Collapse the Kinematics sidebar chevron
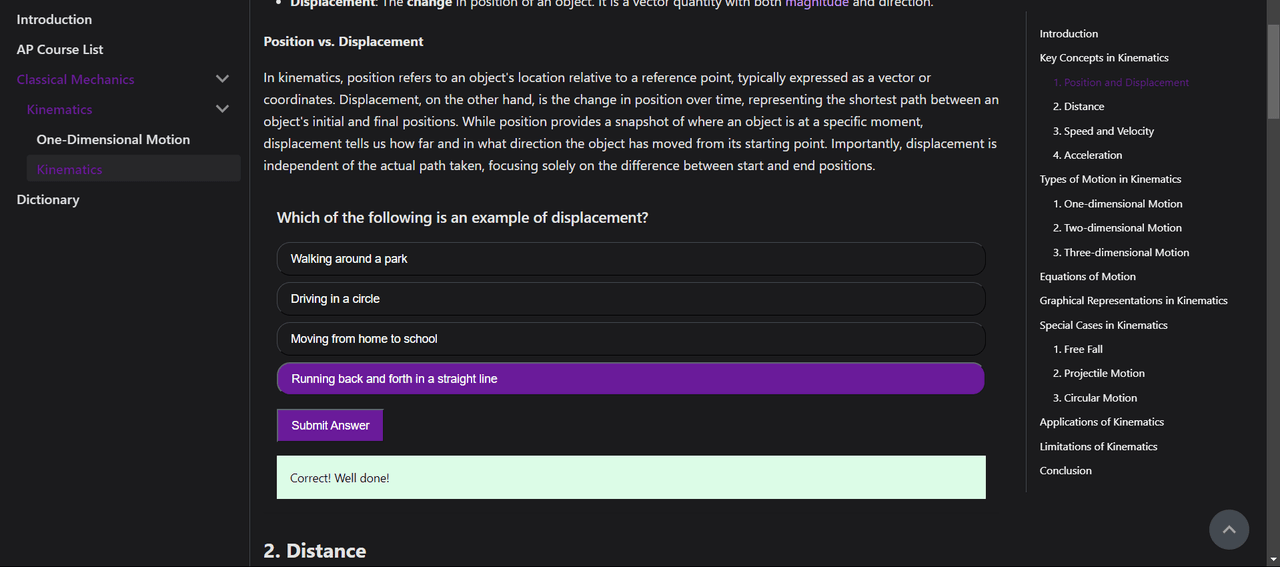This screenshot has width=1280, height=567. (x=222, y=109)
